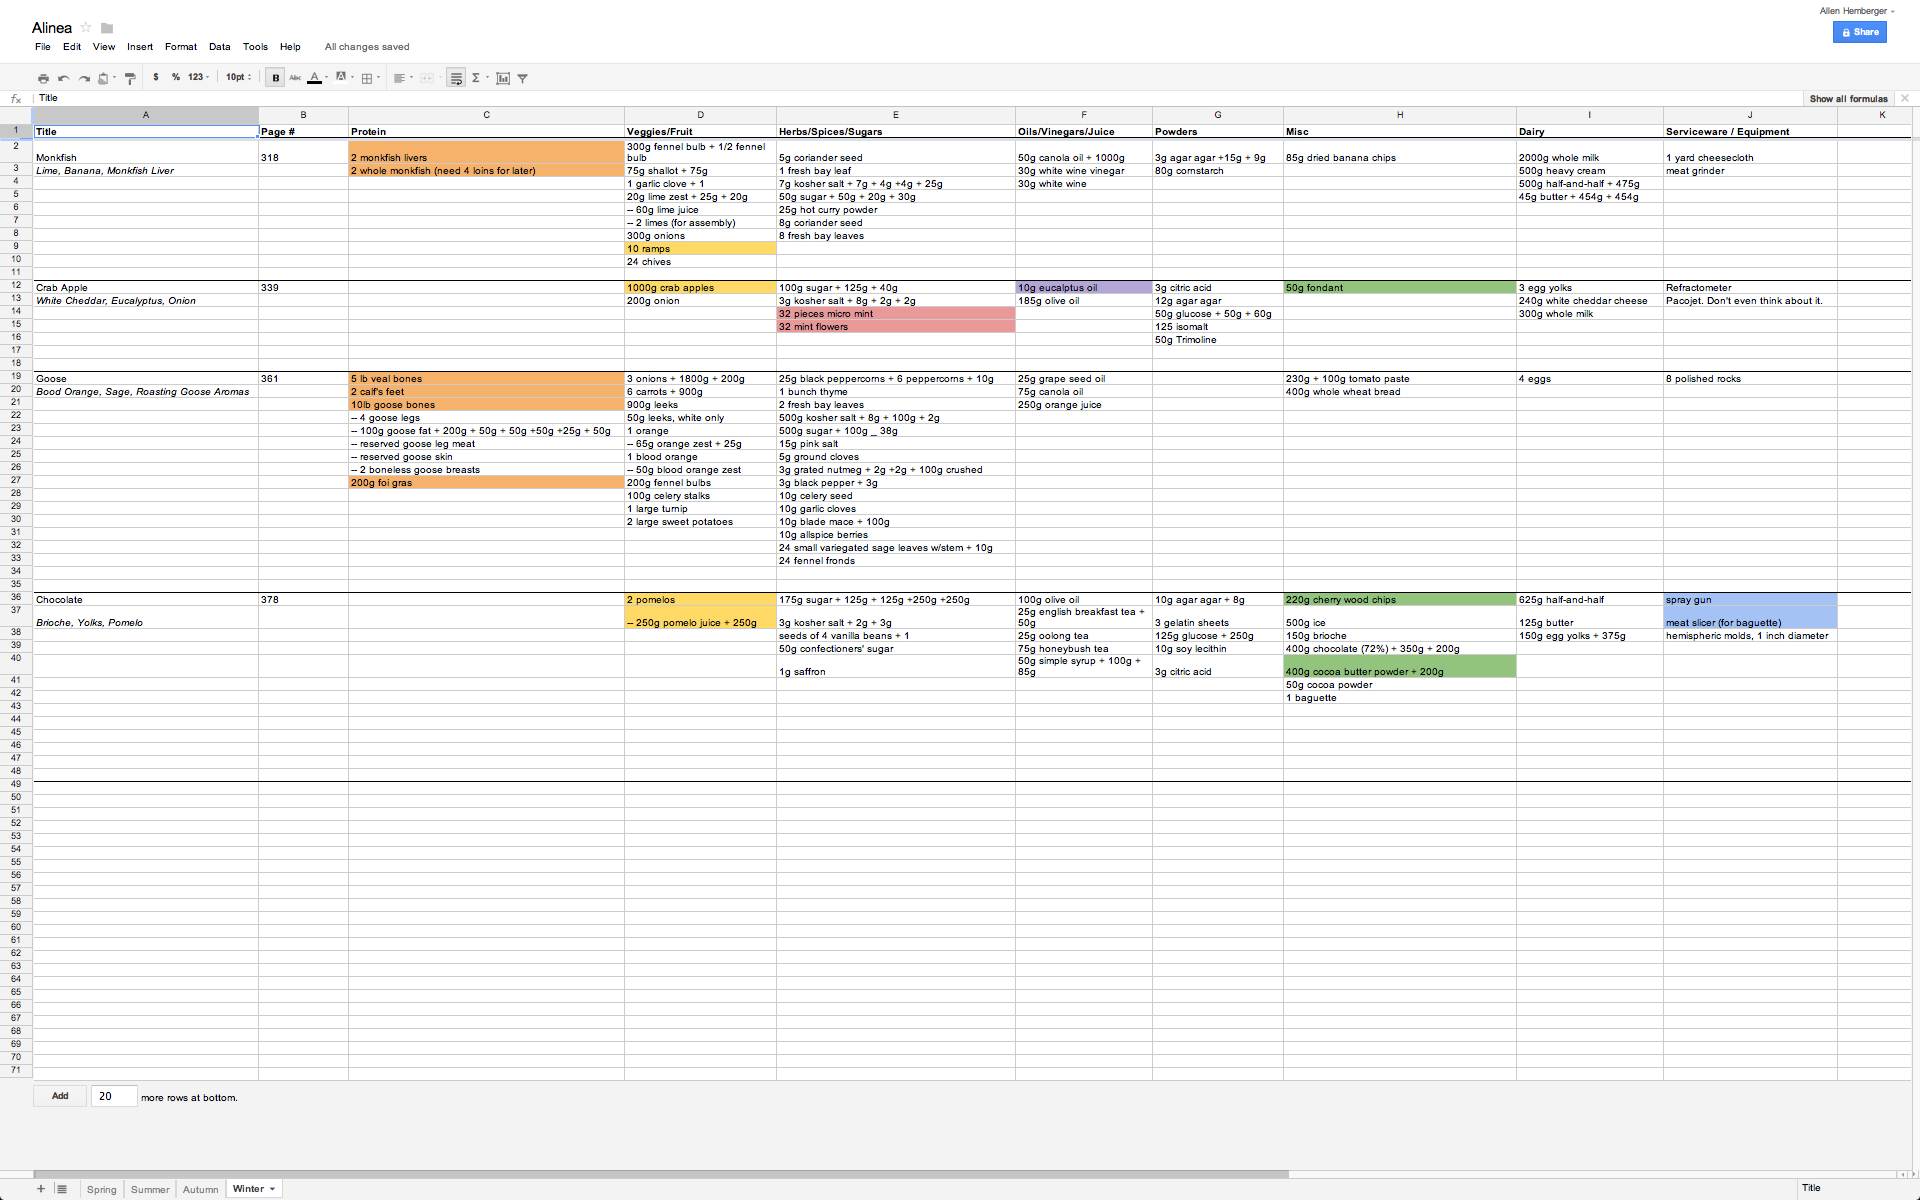Click yellow cell '10 ramps'
Viewport: 1920px width, 1200px height.
[x=700, y=249]
